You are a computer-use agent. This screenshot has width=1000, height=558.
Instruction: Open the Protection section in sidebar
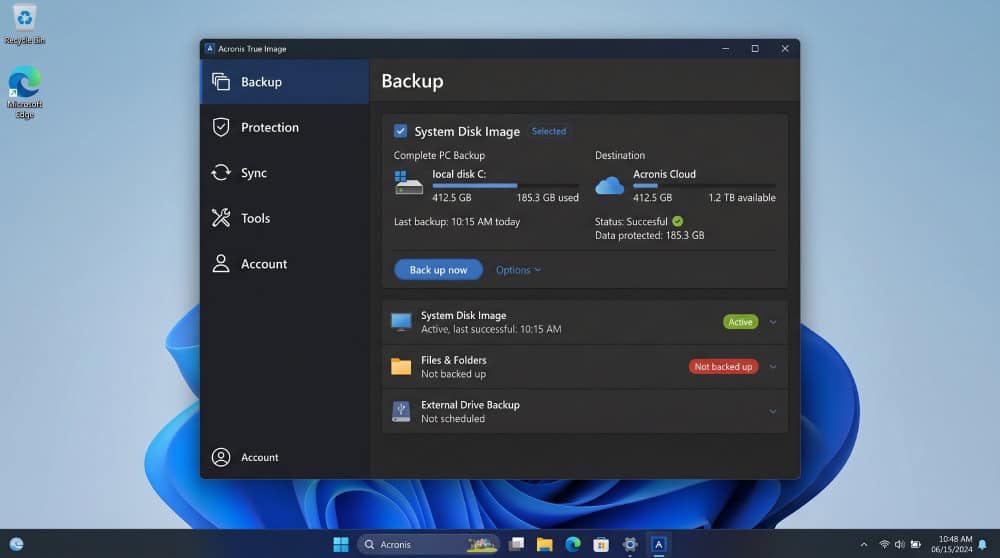point(284,128)
